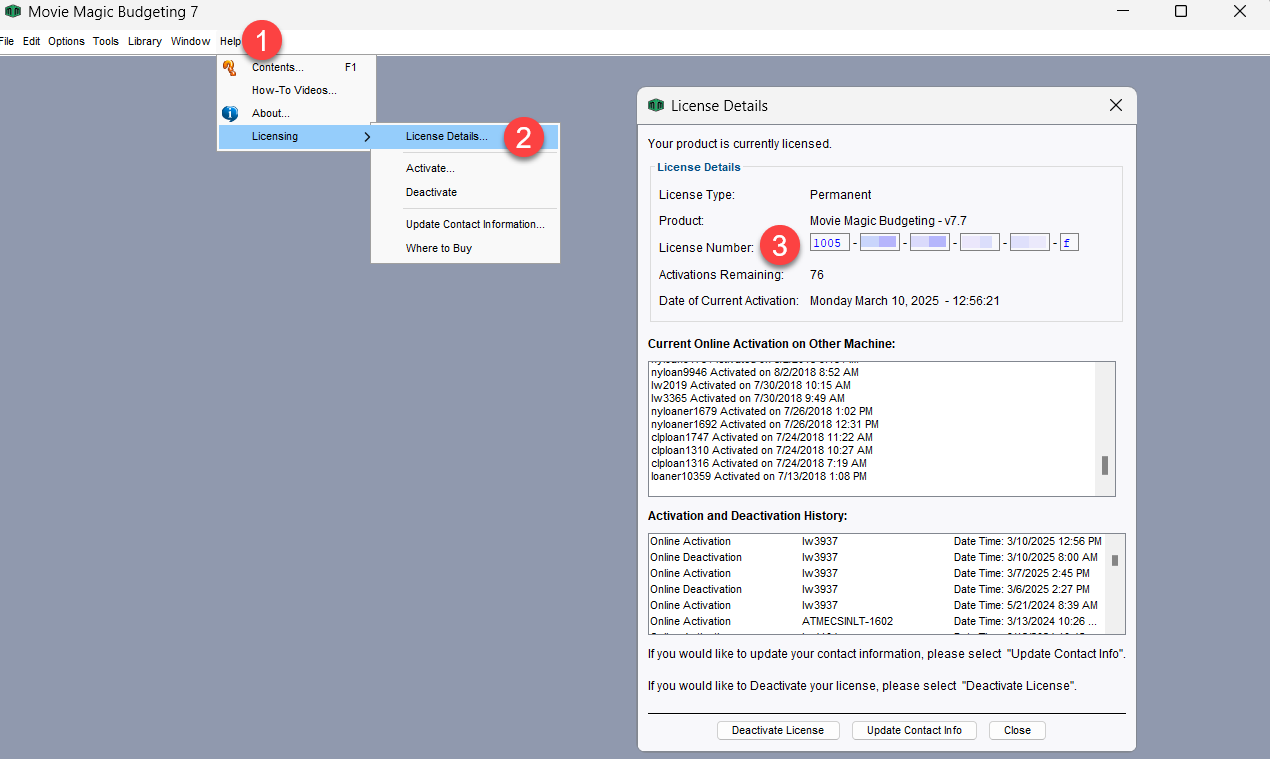The image size is (1270, 759).
Task: Click the last license number field showing f
Action: click(x=1069, y=243)
